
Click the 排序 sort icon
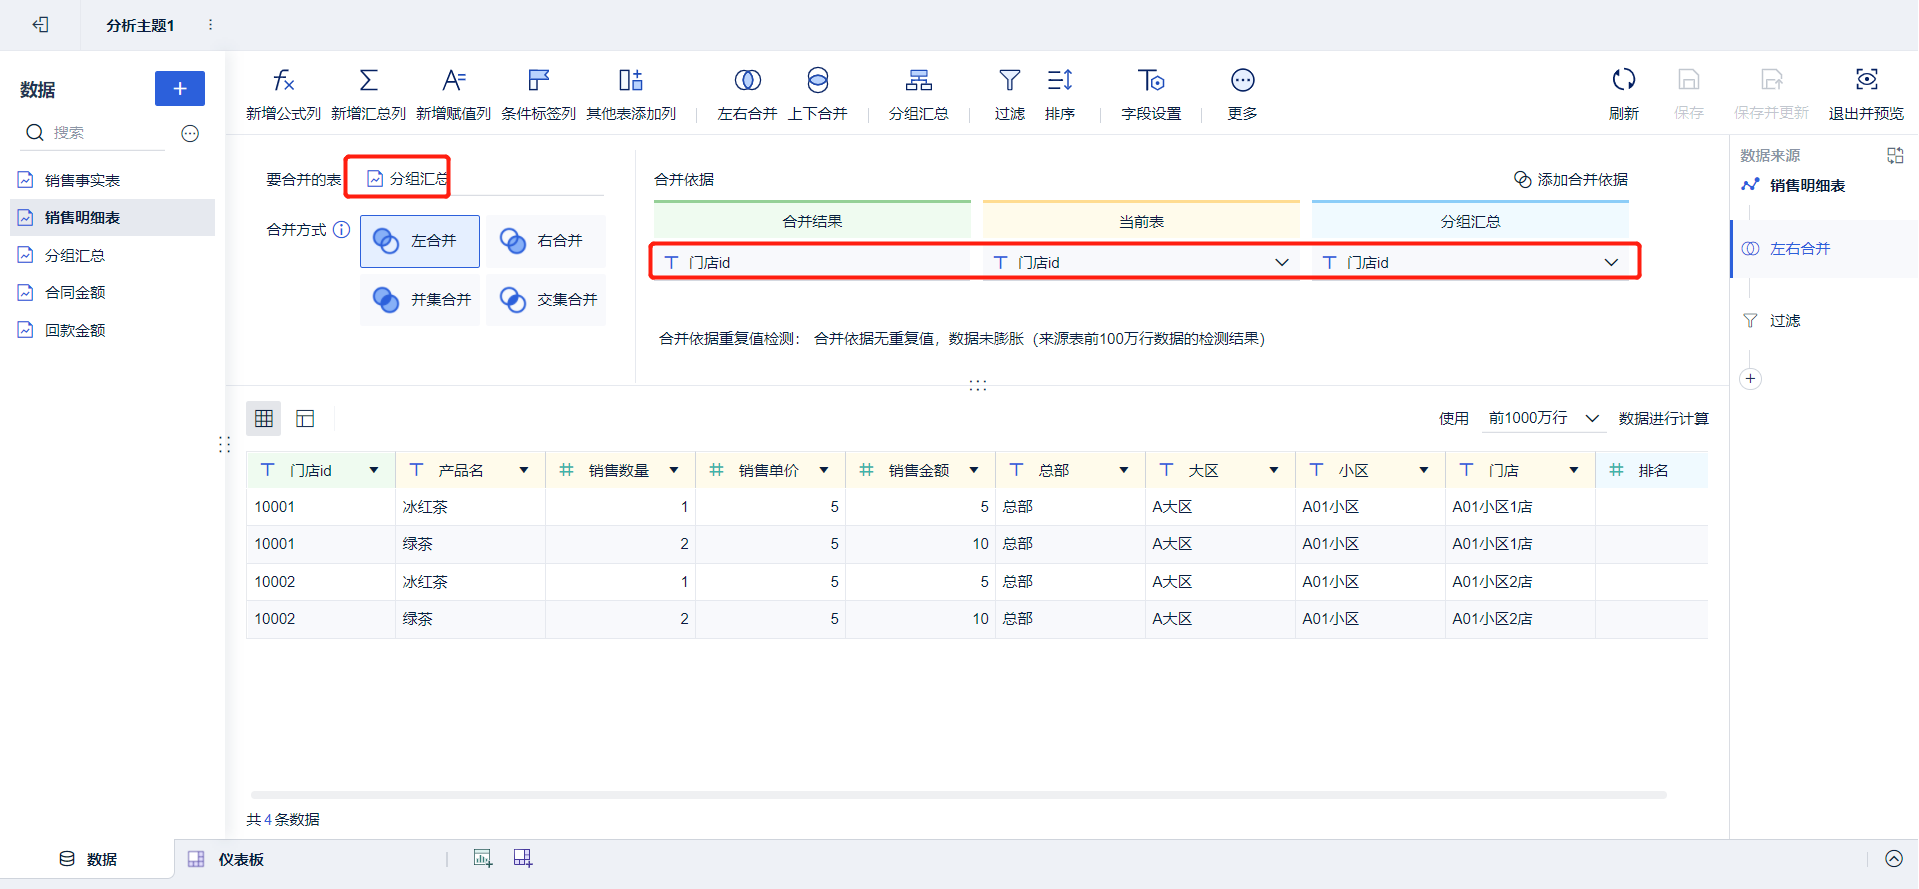click(1060, 80)
